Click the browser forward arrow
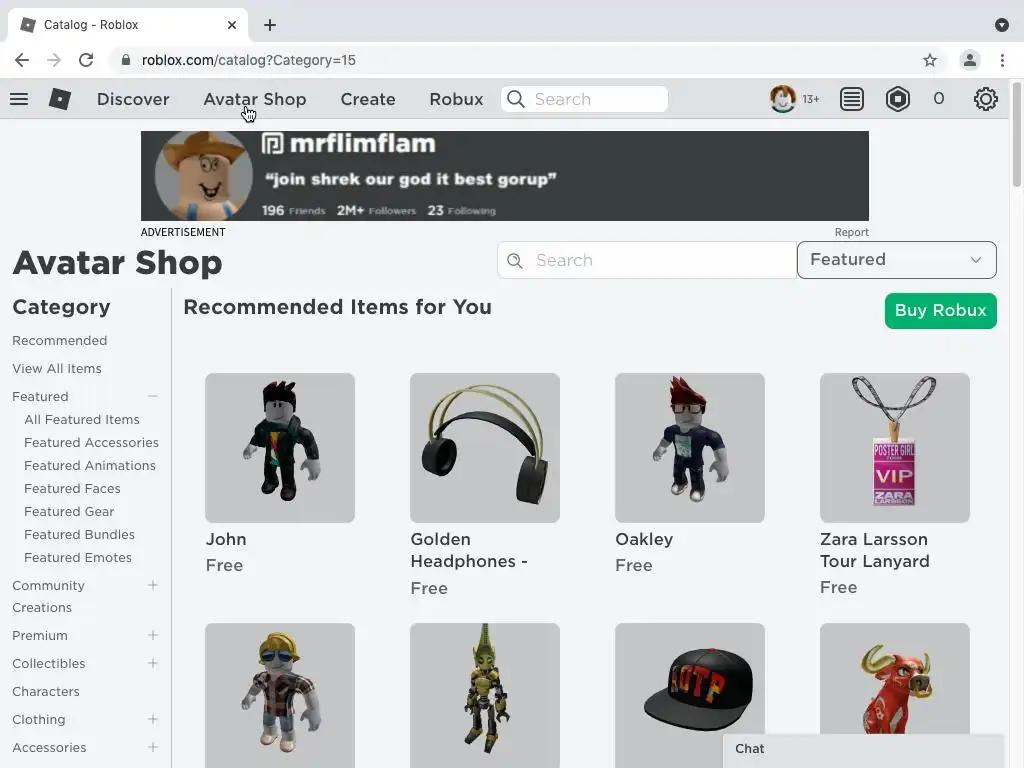Image resolution: width=1024 pixels, height=768 pixels. tap(54, 60)
